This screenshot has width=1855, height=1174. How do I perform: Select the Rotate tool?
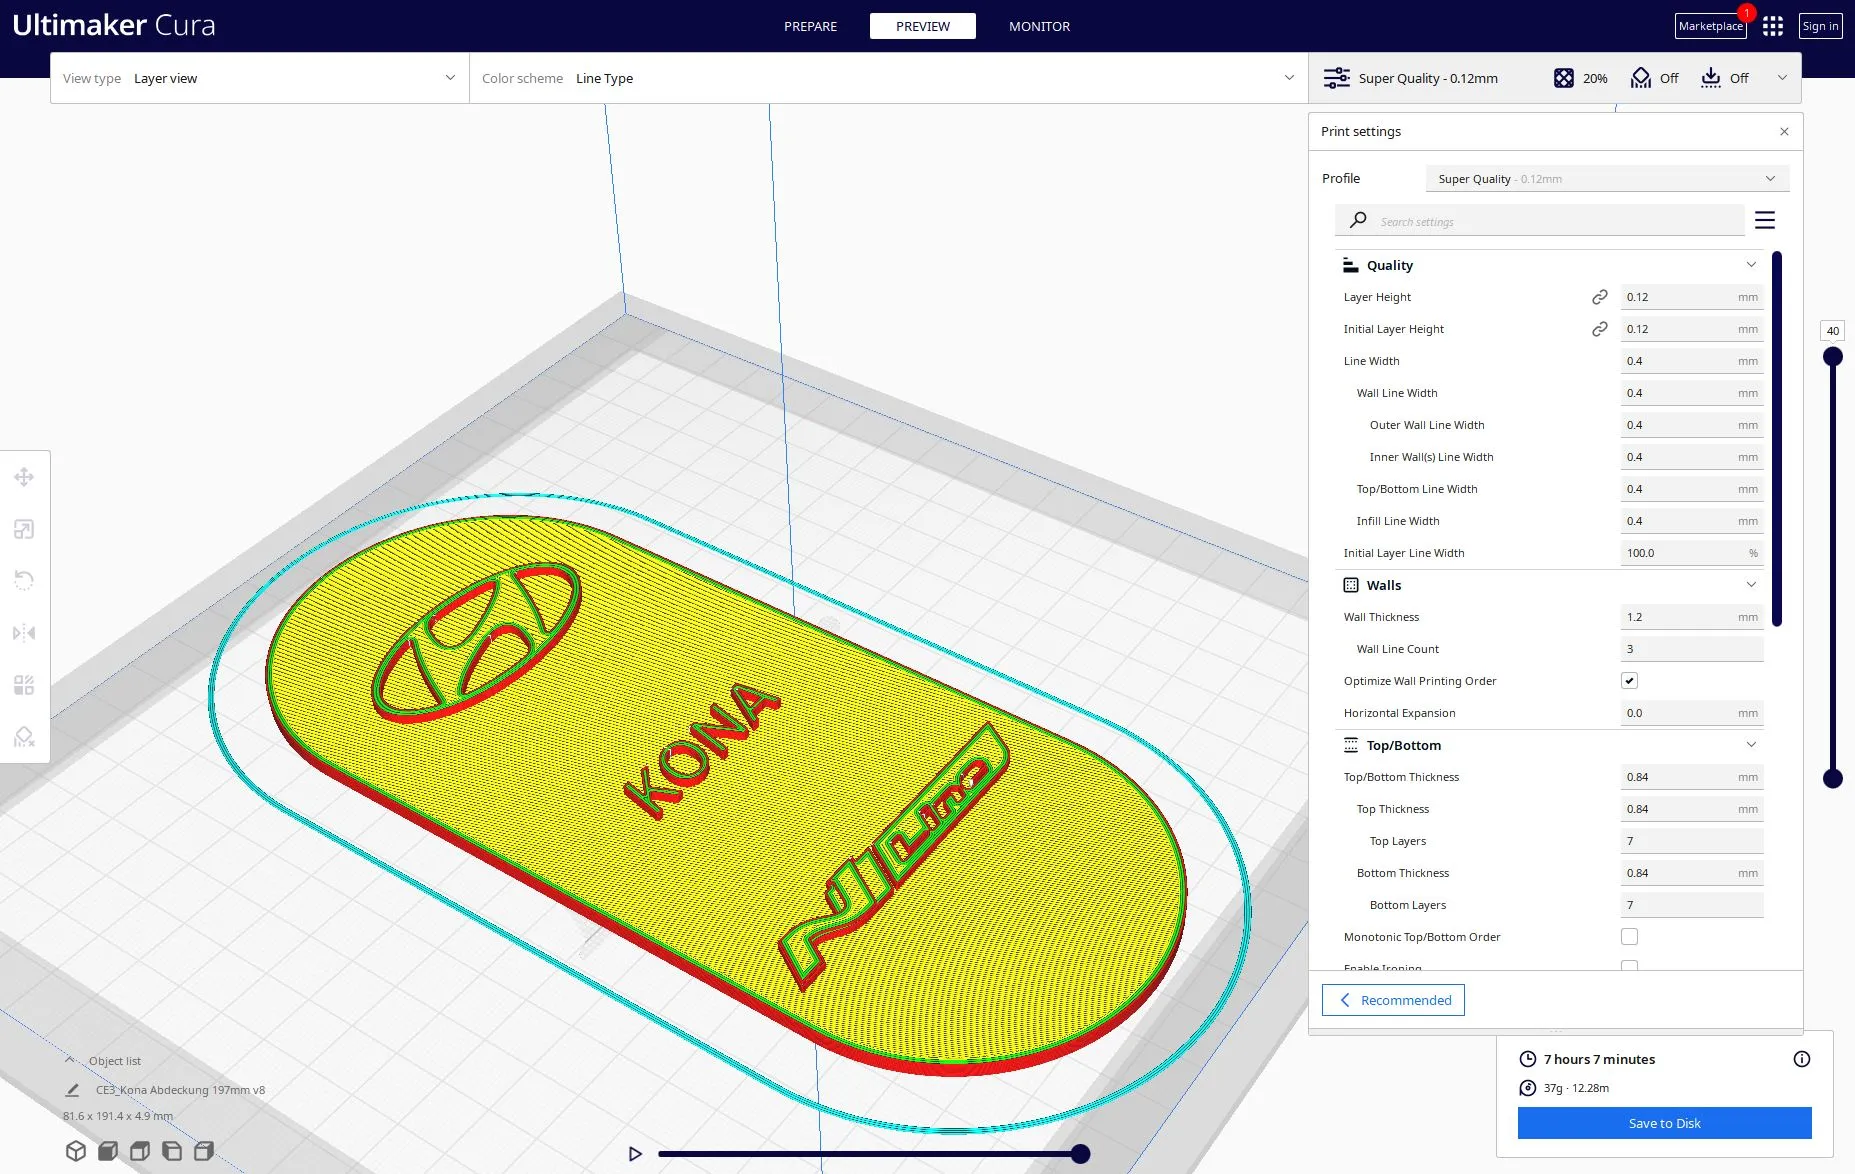(24, 580)
